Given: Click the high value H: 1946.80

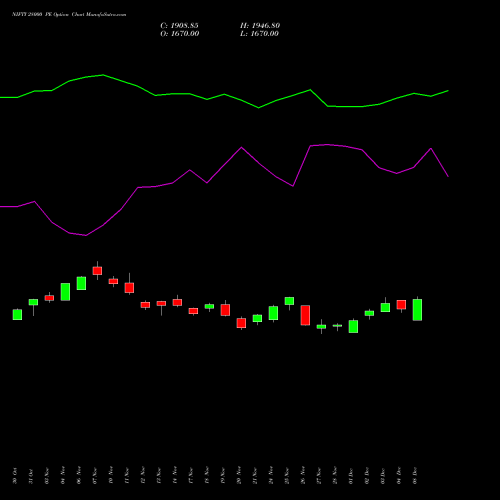Looking at the screenshot, I should pyautogui.click(x=260, y=26).
